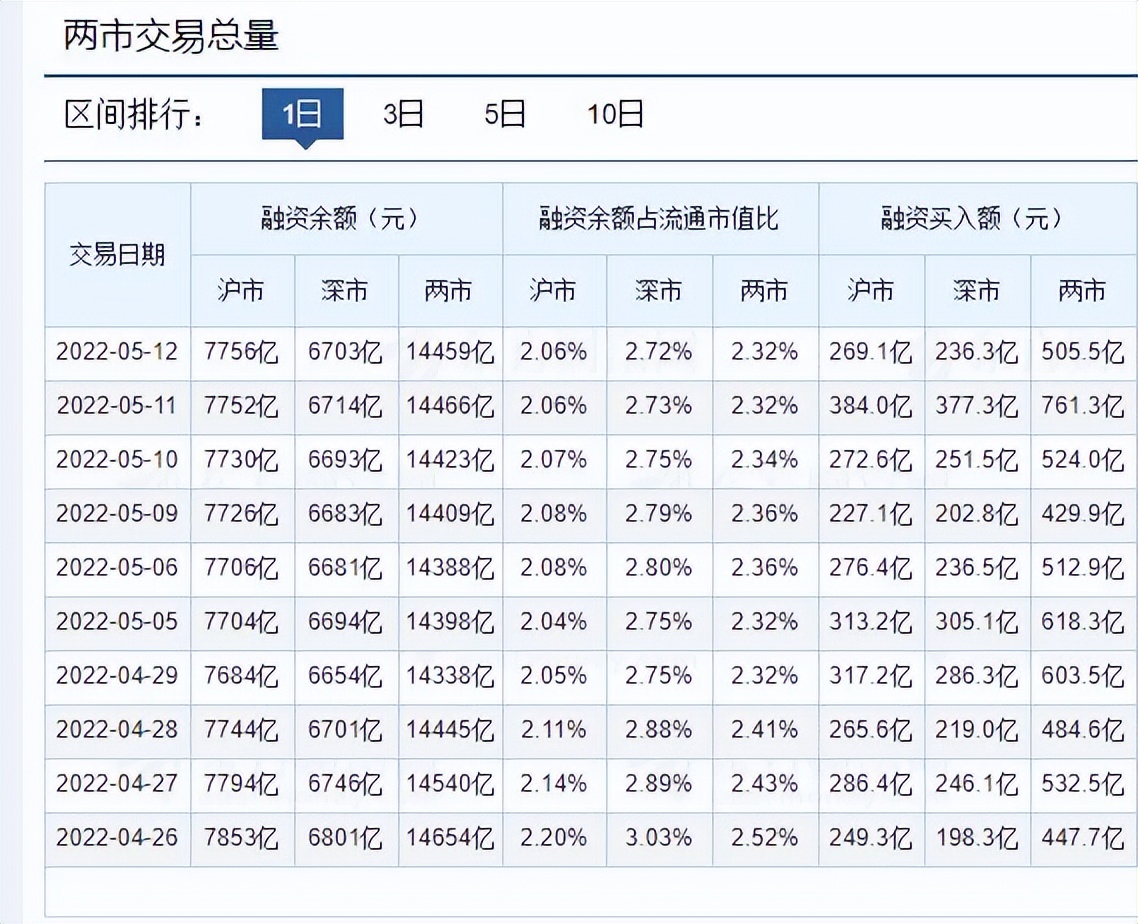Select the 2022-05-06 date cell
Screen dimensions: 1138x924
tap(118, 568)
